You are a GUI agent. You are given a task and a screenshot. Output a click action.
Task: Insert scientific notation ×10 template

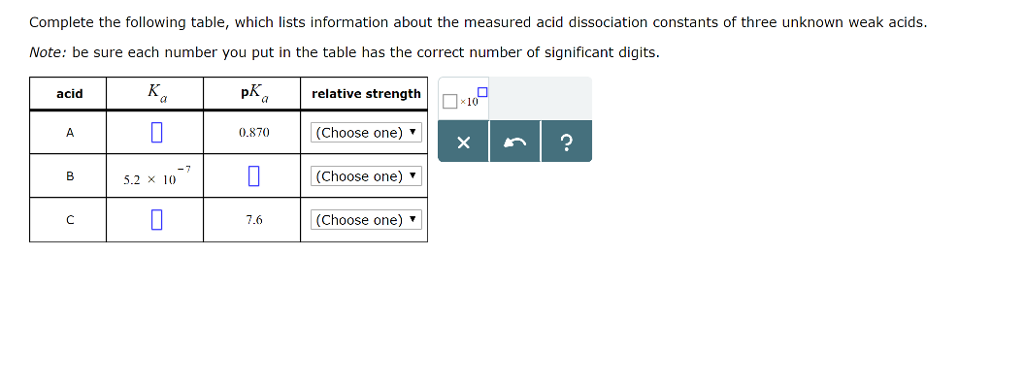point(465,97)
